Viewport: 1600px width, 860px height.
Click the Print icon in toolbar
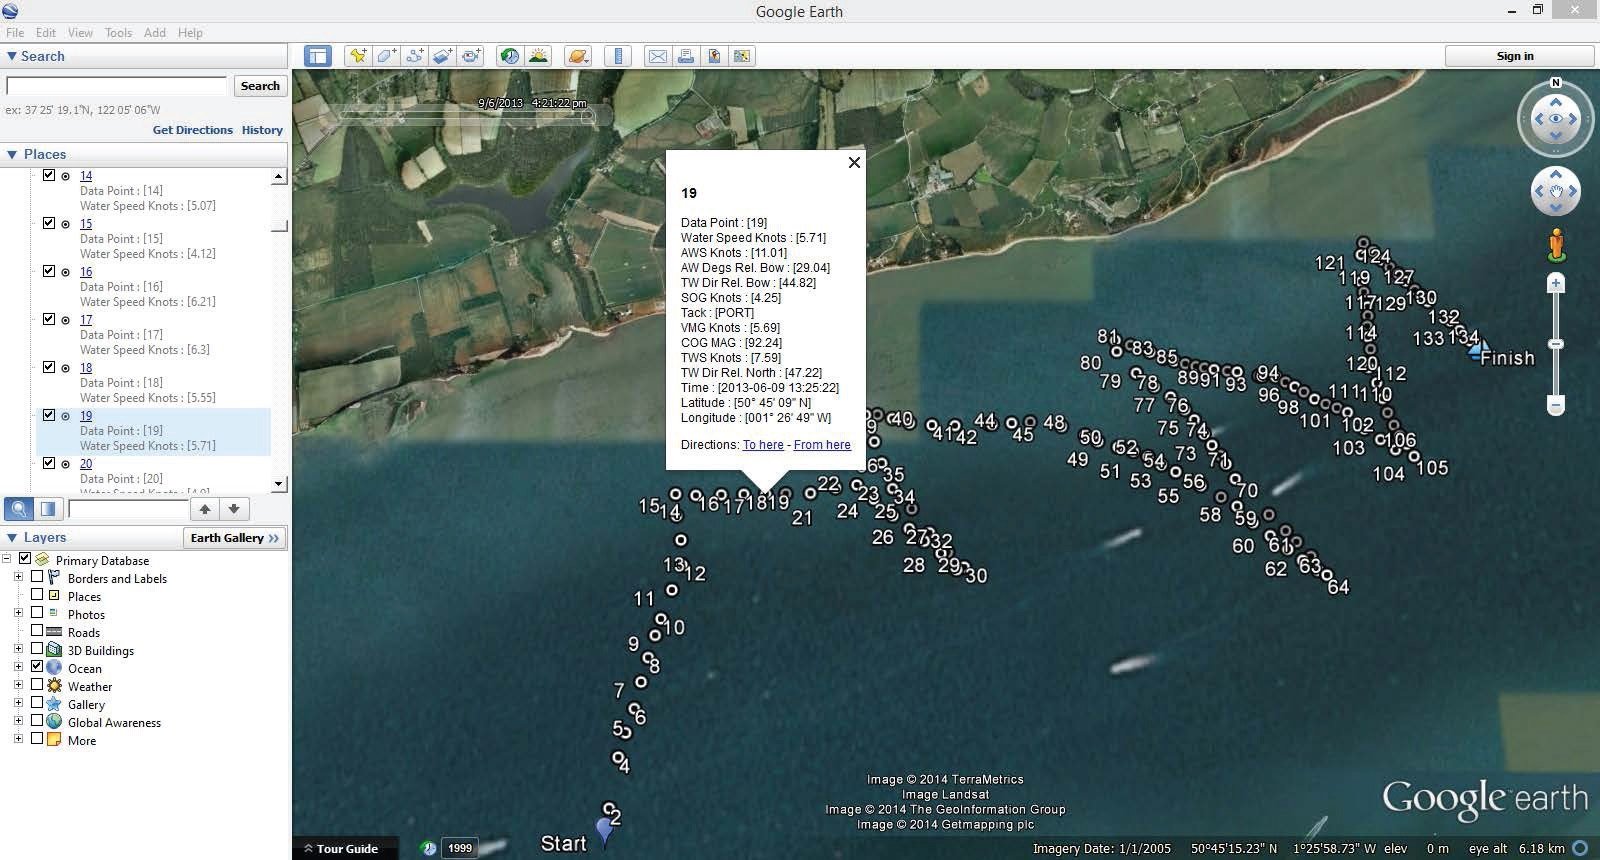point(686,56)
